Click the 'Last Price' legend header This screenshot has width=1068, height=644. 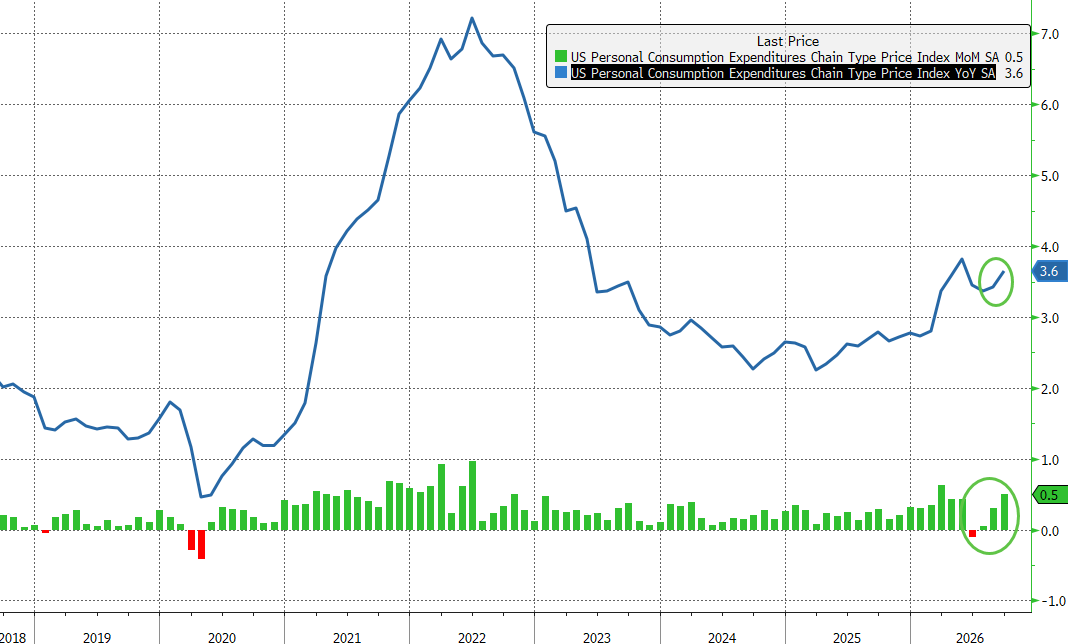point(788,41)
